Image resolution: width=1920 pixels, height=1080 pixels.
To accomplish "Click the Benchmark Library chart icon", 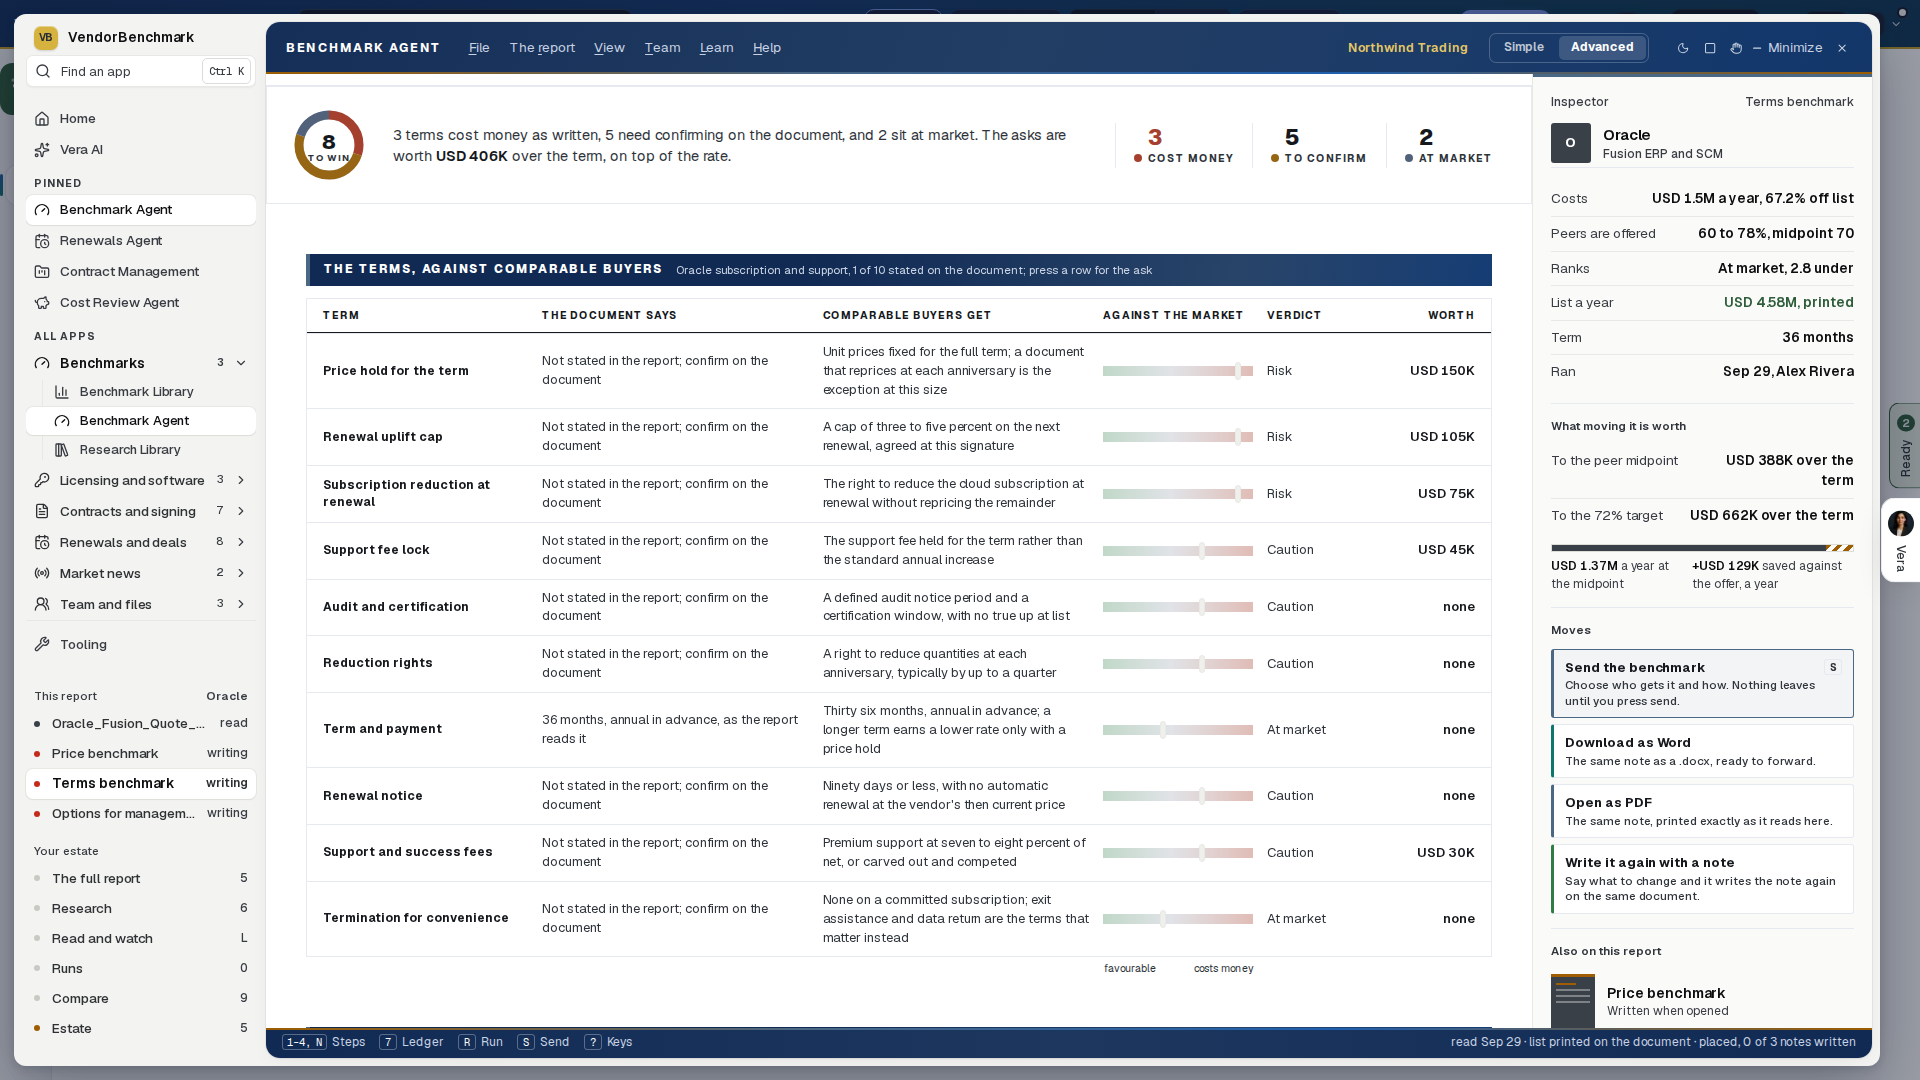I will pyautogui.click(x=62, y=392).
